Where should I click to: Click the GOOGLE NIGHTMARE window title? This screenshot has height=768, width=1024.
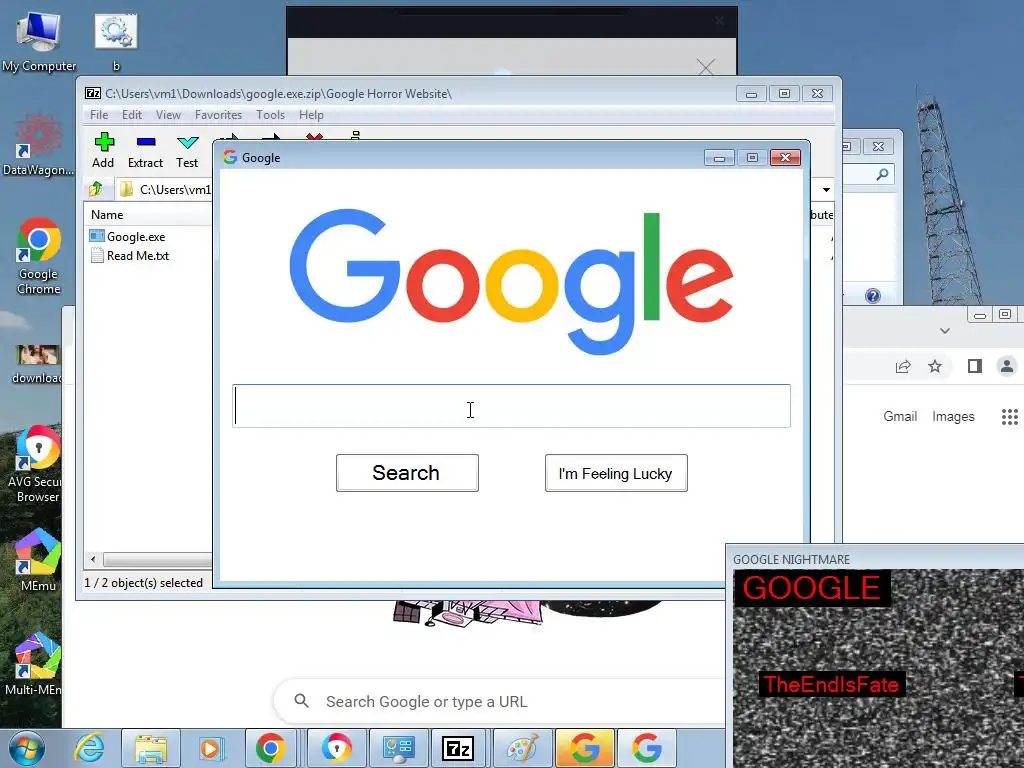(792, 560)
